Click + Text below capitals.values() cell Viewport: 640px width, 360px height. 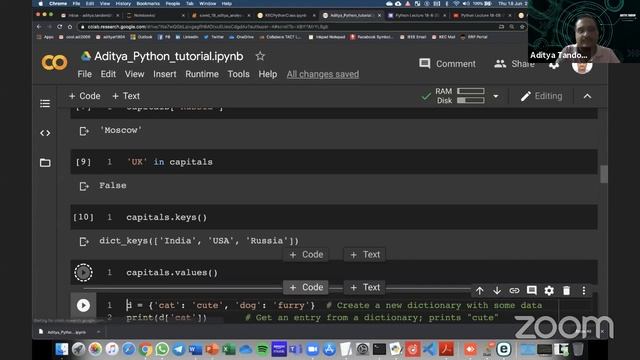point(365,287)
